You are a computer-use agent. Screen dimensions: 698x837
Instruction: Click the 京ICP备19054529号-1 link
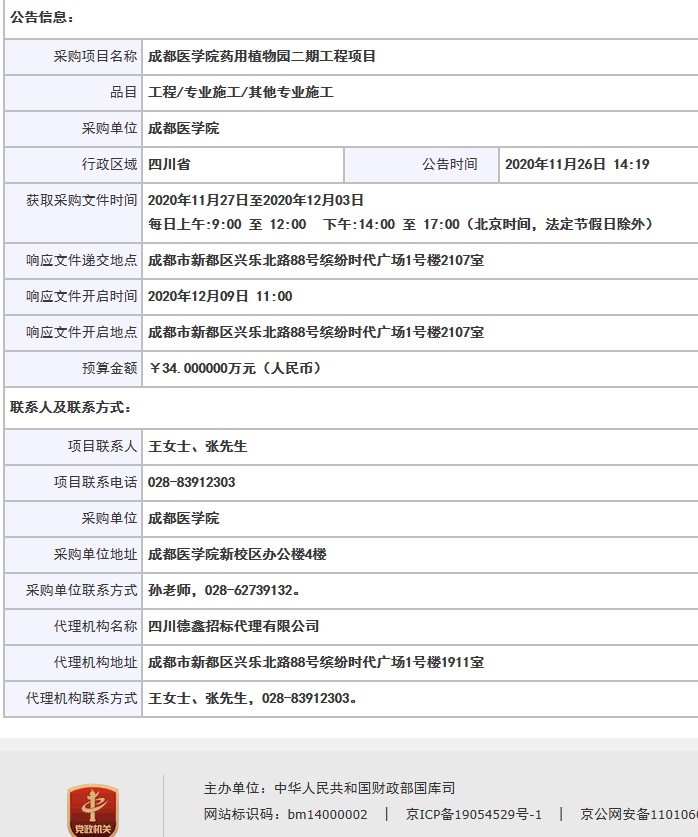[474, 815]
